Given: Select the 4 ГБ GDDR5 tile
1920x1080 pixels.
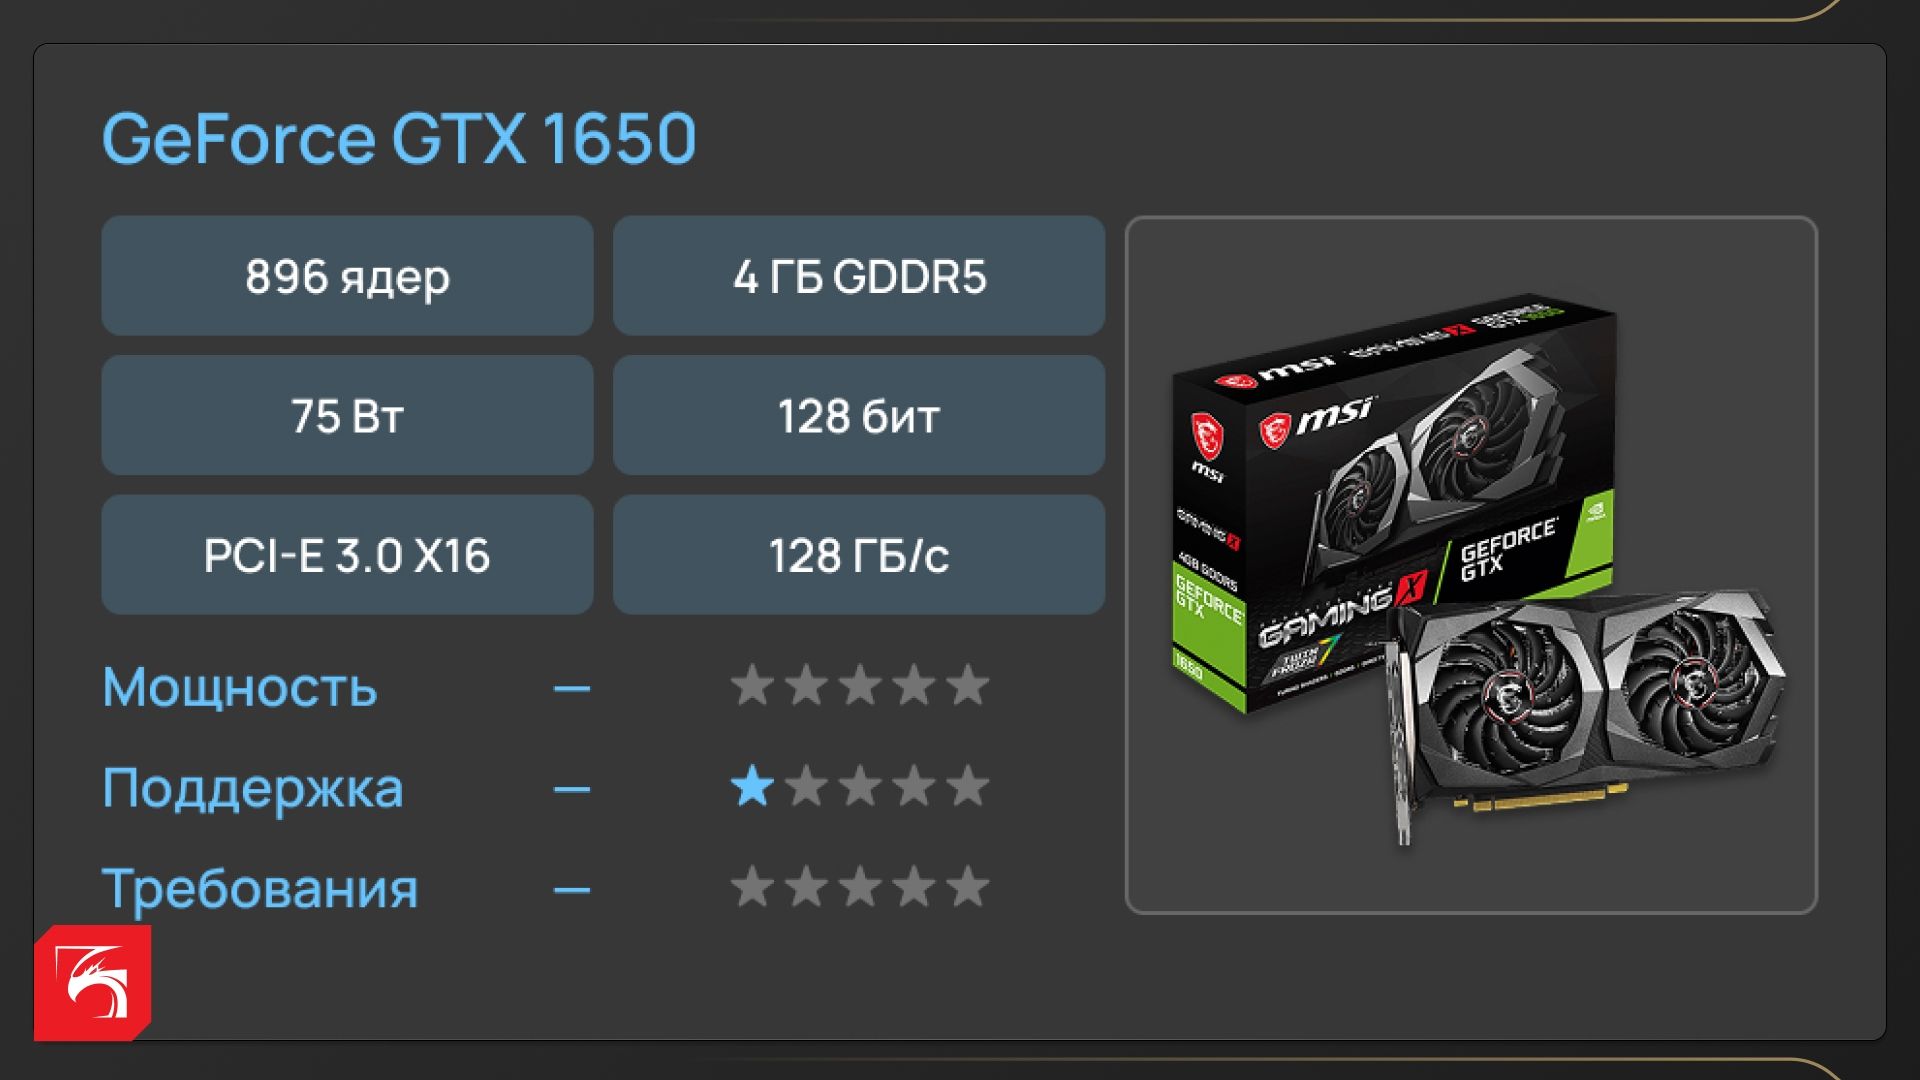Looking at the screenshot, I should [x=859, y=276].
